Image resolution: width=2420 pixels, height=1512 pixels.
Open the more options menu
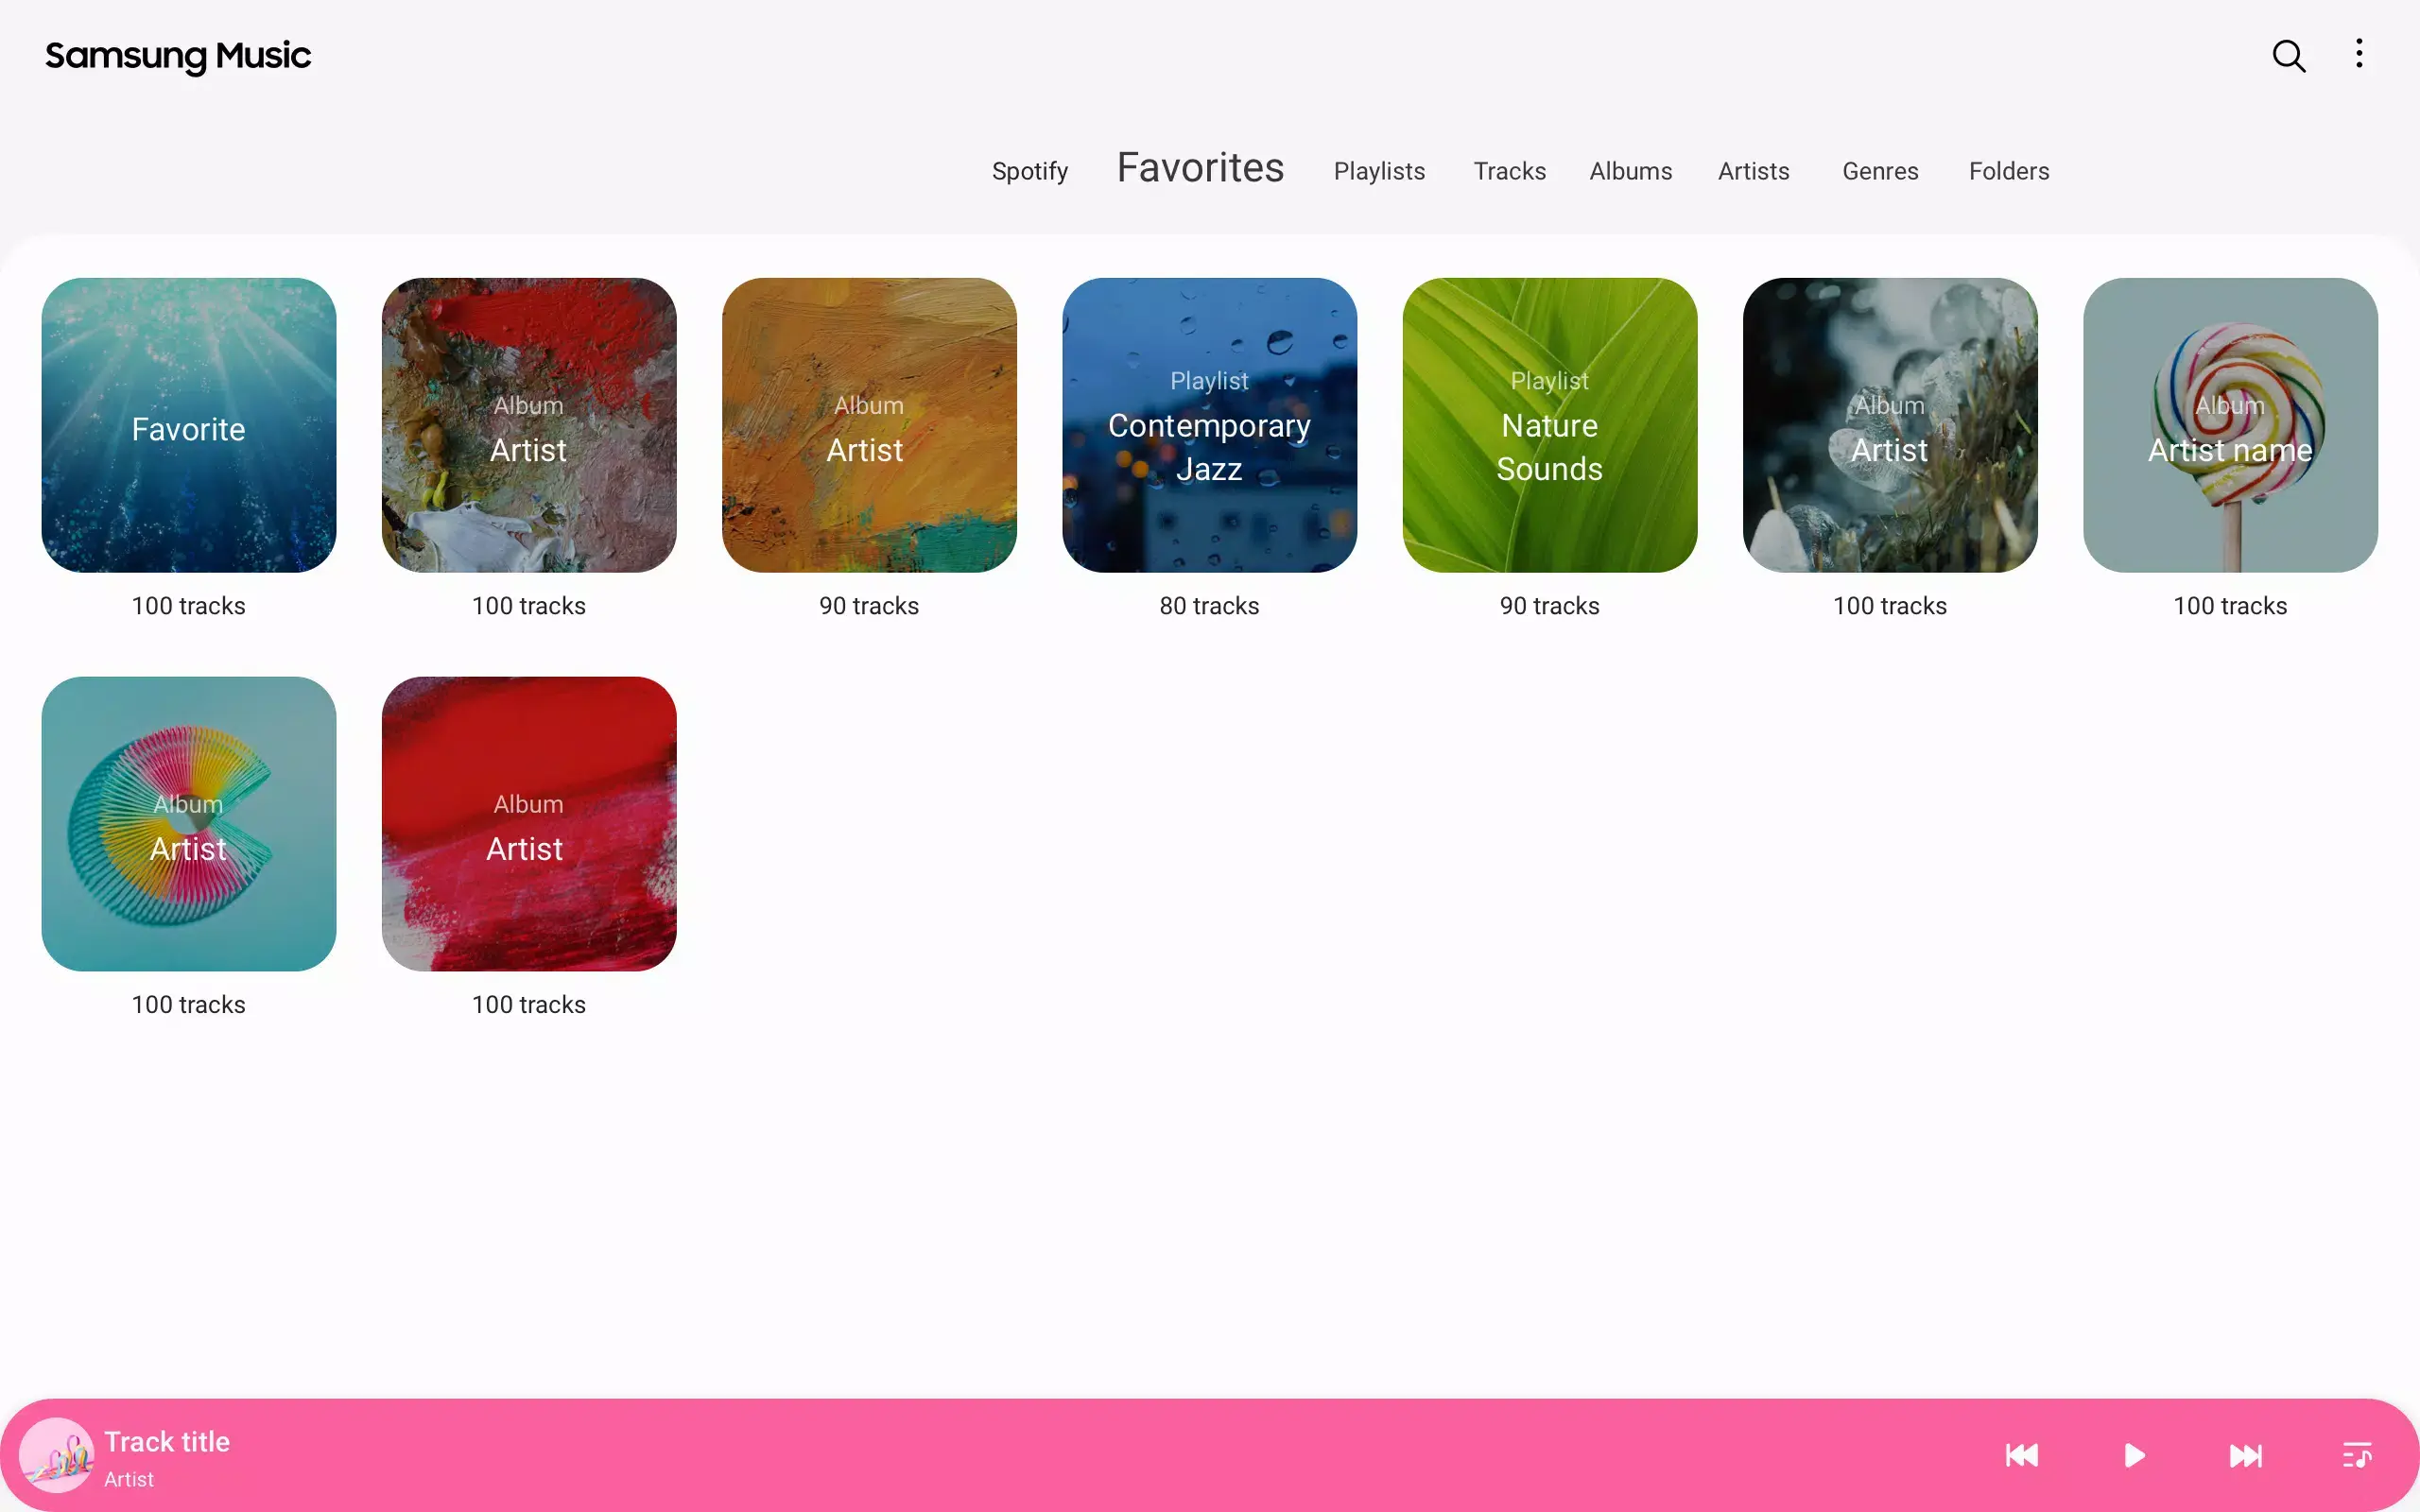(2358, 55)
